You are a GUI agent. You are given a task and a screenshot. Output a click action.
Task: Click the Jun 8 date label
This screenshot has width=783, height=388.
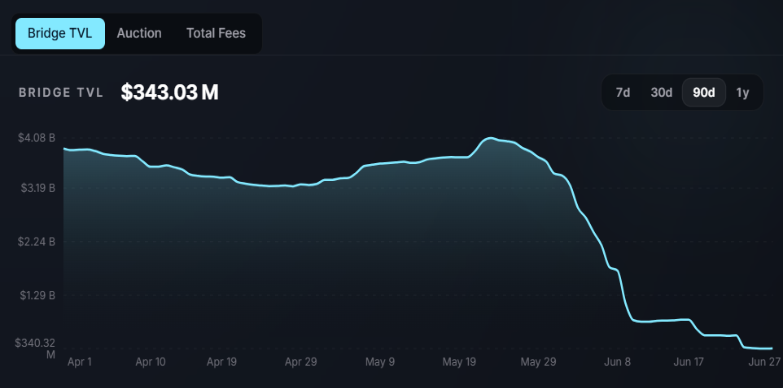point(617,362)
